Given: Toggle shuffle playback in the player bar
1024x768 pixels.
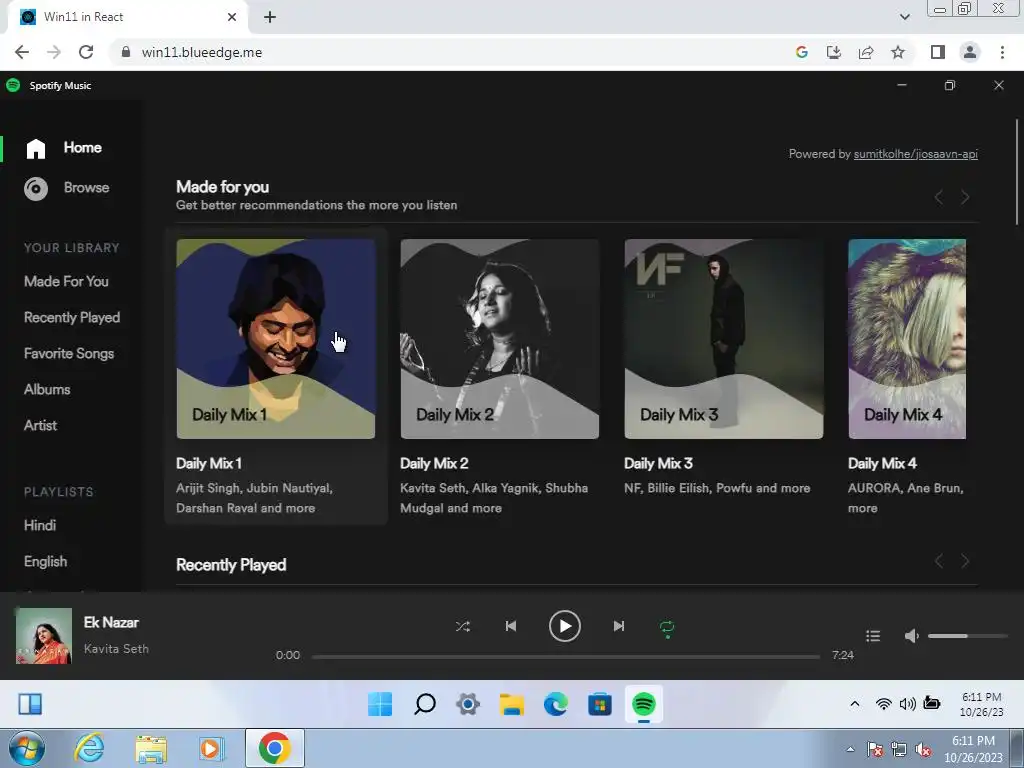Looking at the screenshot, I should tap(462, 626).
